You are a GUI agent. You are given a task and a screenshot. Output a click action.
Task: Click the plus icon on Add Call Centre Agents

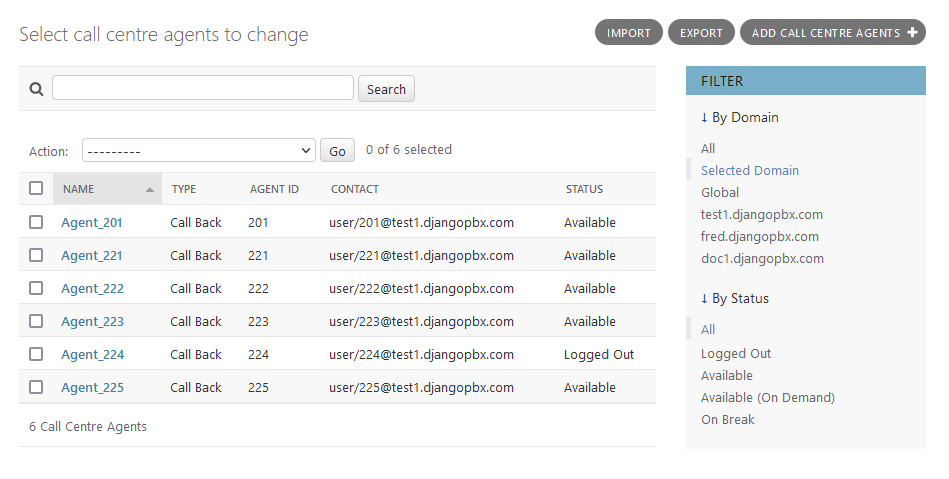[912, 33]
